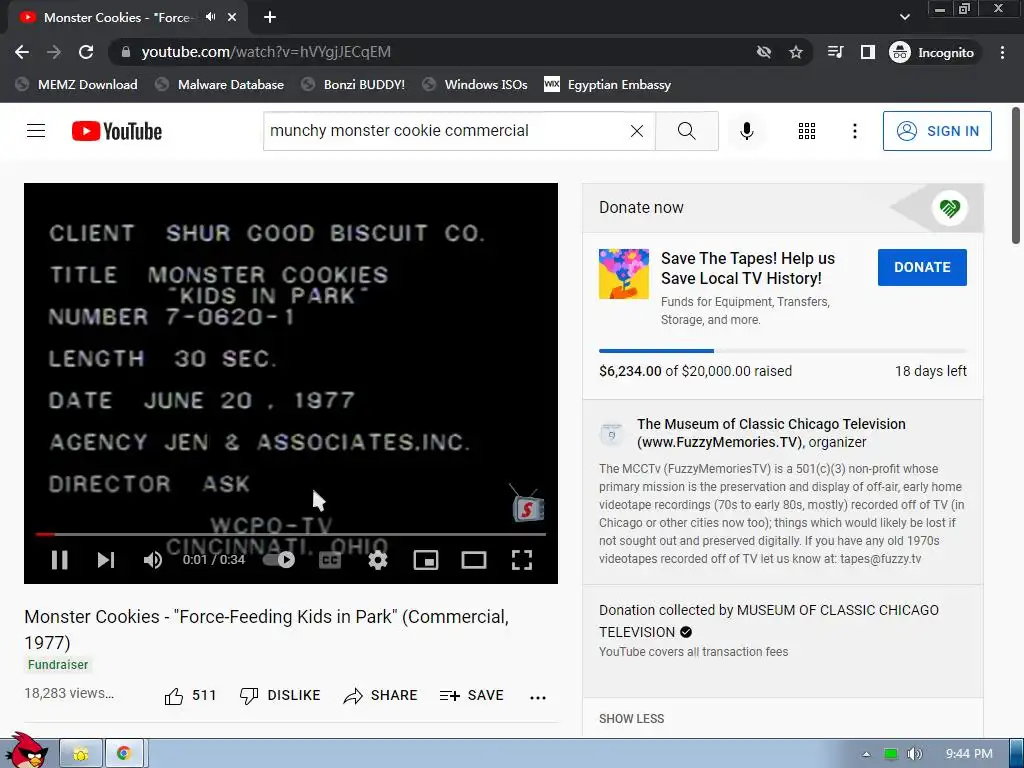Share the Monster Cookies video
The height and width of the screenshot is (768, 1024).
pos(380,696)
